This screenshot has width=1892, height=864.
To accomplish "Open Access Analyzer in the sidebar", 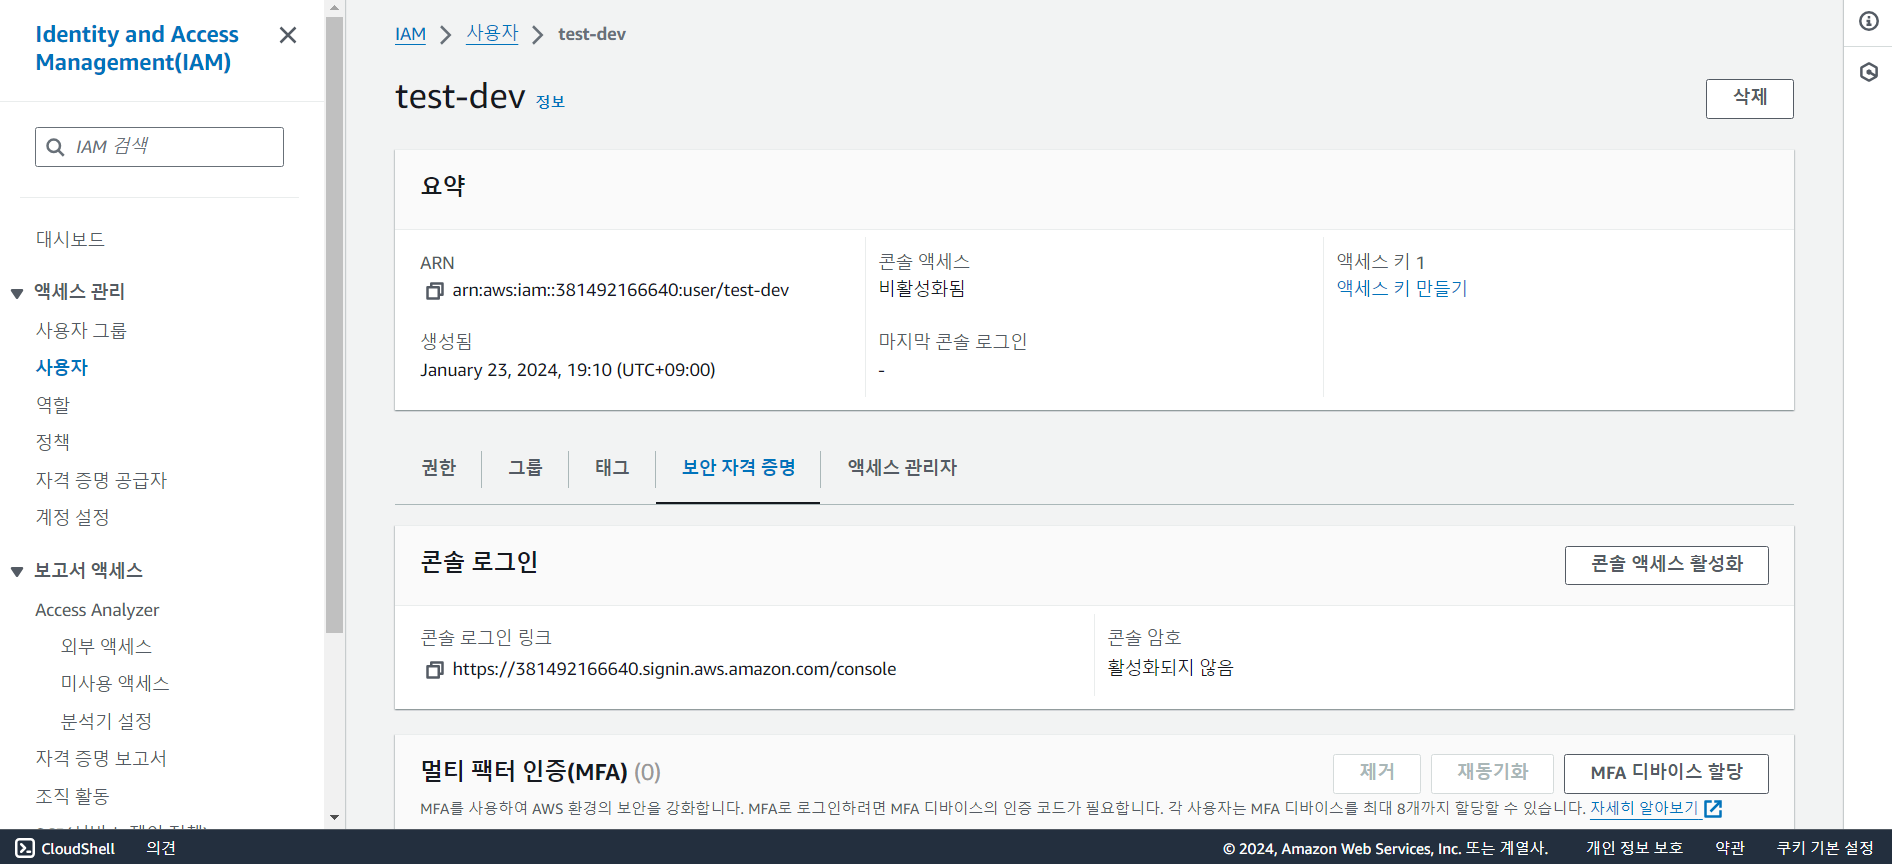I will (x=97, y=610).
